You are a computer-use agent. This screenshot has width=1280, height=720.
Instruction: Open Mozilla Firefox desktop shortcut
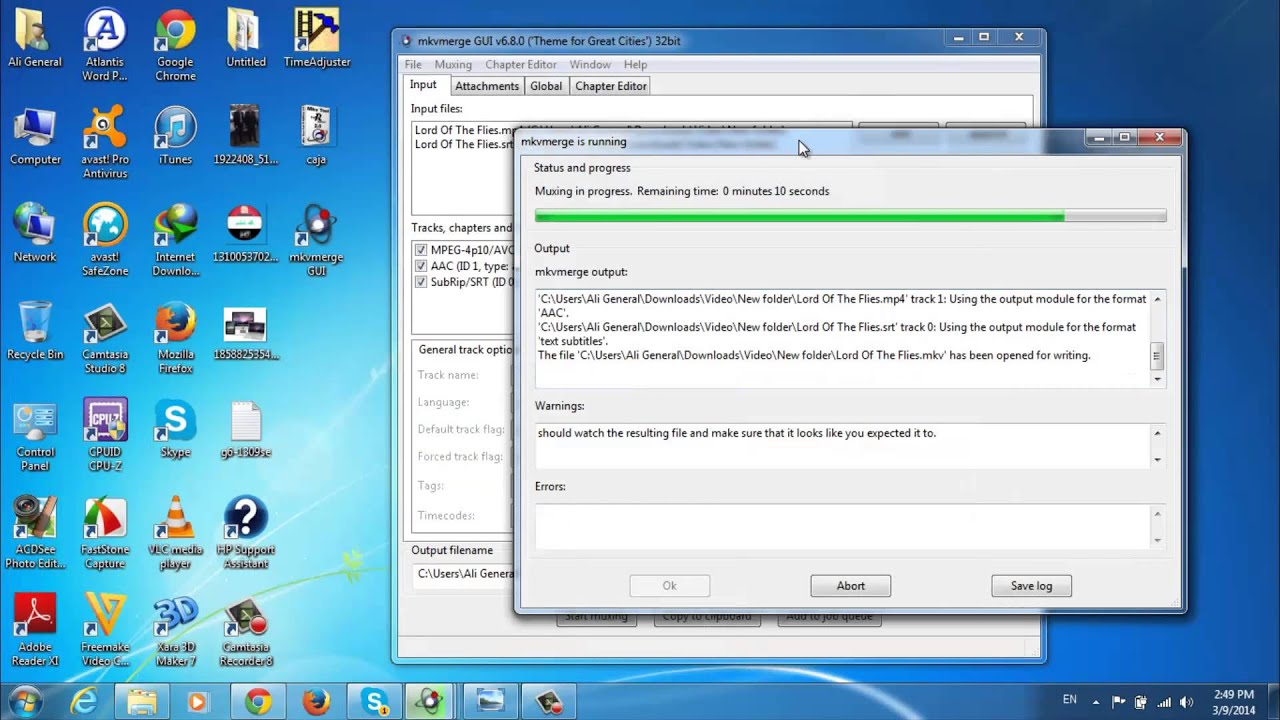(175, 339)
